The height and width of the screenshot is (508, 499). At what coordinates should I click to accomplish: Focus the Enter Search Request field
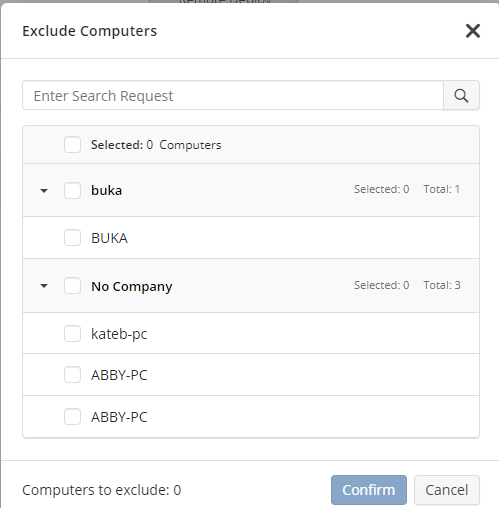point(233,96)
